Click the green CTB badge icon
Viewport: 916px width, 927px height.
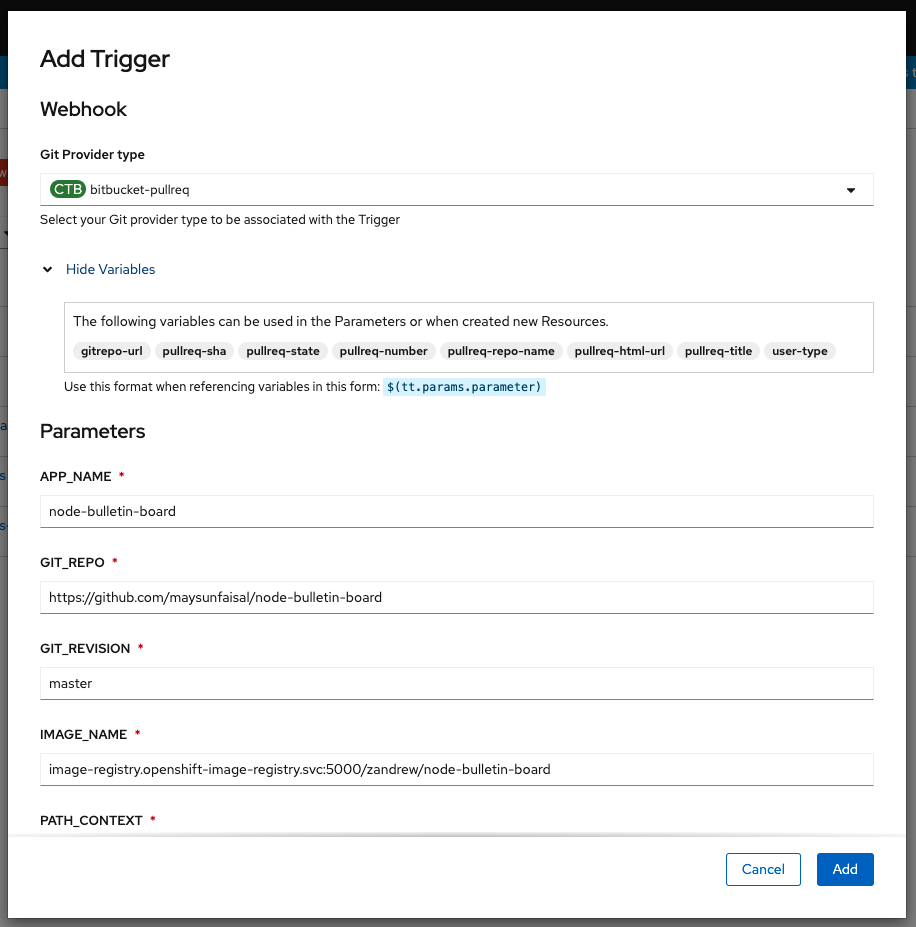[68, 189]
